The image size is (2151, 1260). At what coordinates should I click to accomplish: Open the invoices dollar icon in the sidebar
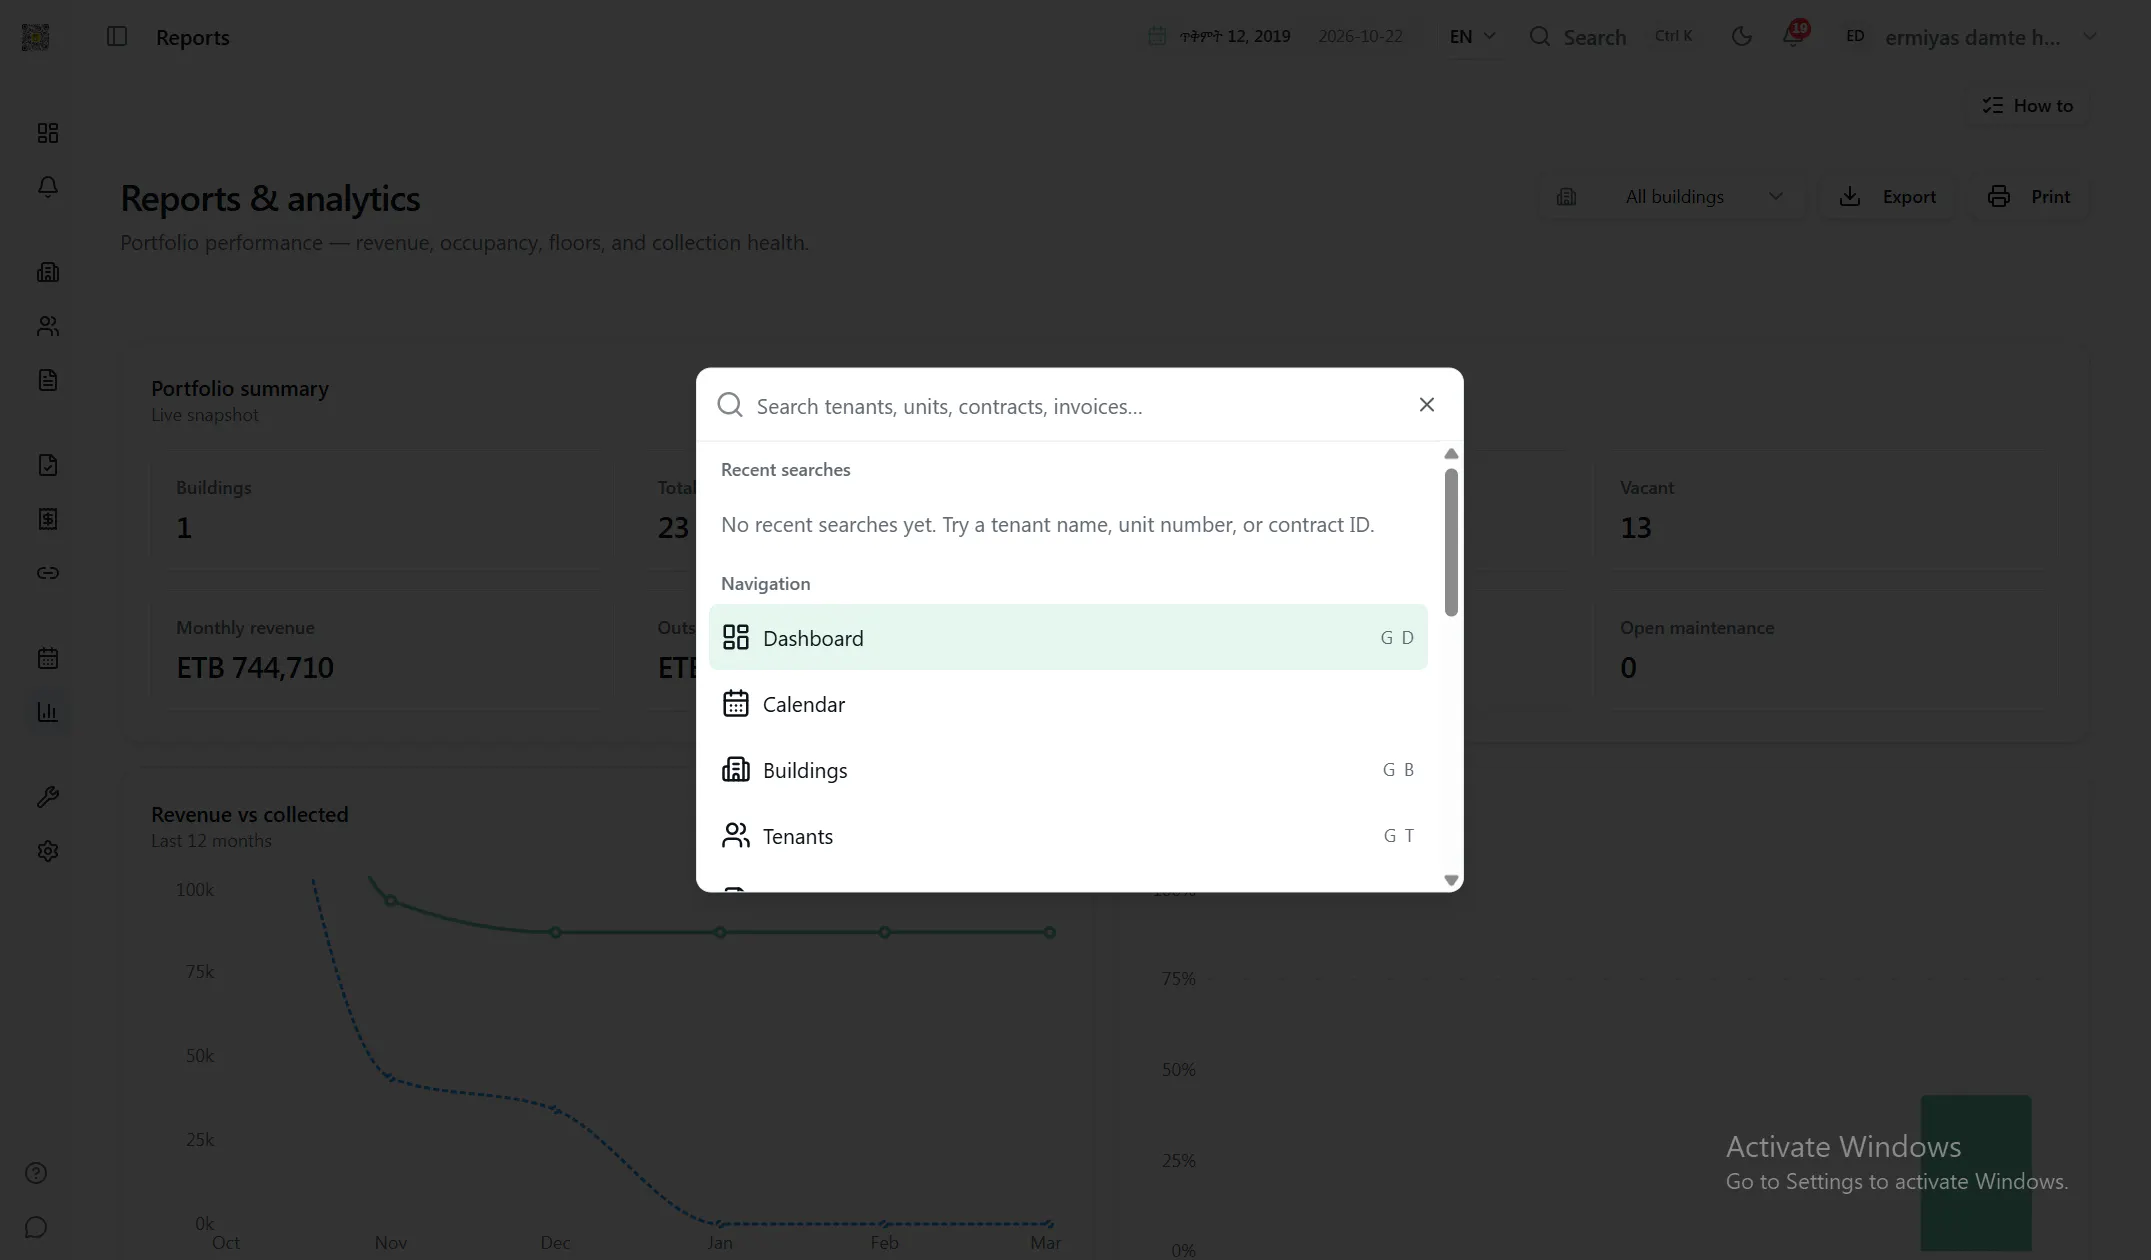[48, 519]
